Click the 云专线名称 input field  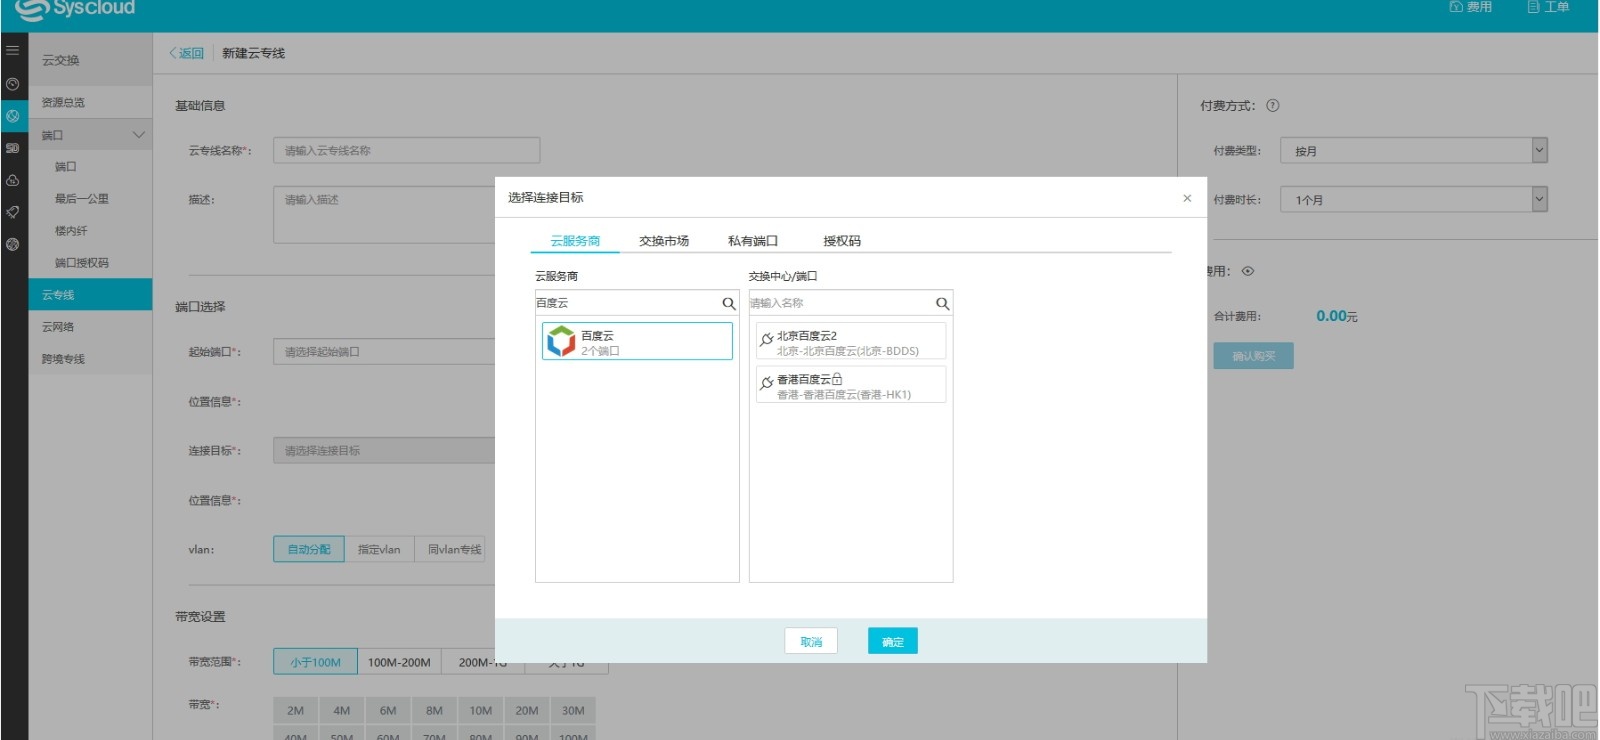(x=407, y=151)
